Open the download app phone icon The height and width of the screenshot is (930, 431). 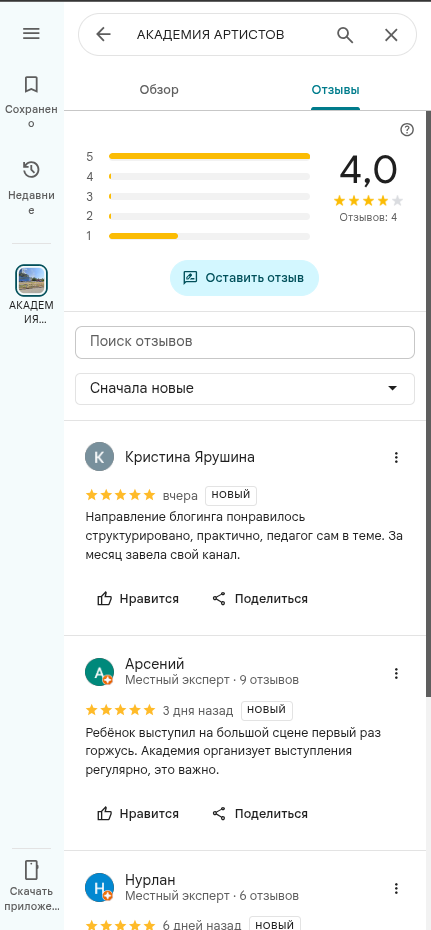coord(31,870)
